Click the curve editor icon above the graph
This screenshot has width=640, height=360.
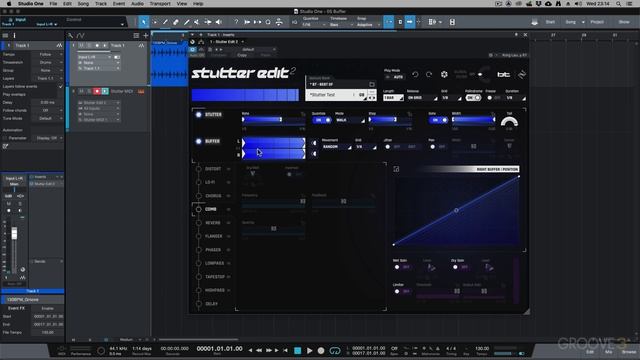click(x=396, y=169)
